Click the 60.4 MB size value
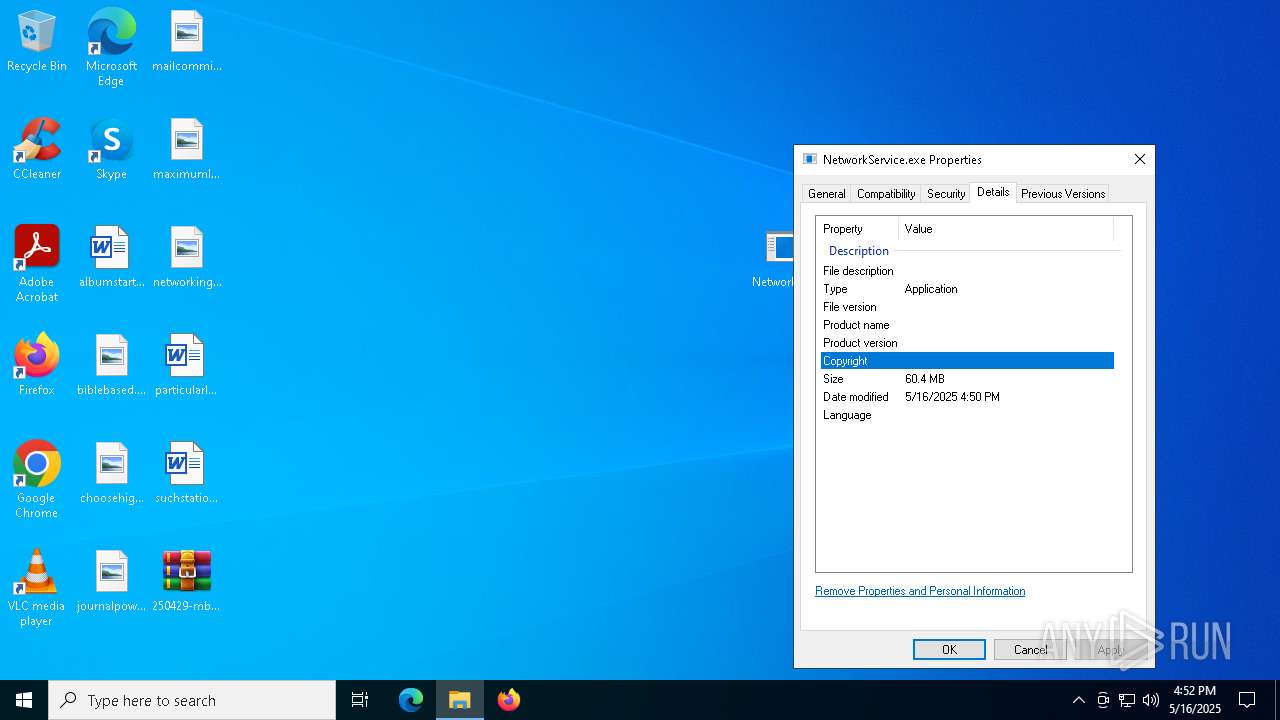 pos(924,379)
